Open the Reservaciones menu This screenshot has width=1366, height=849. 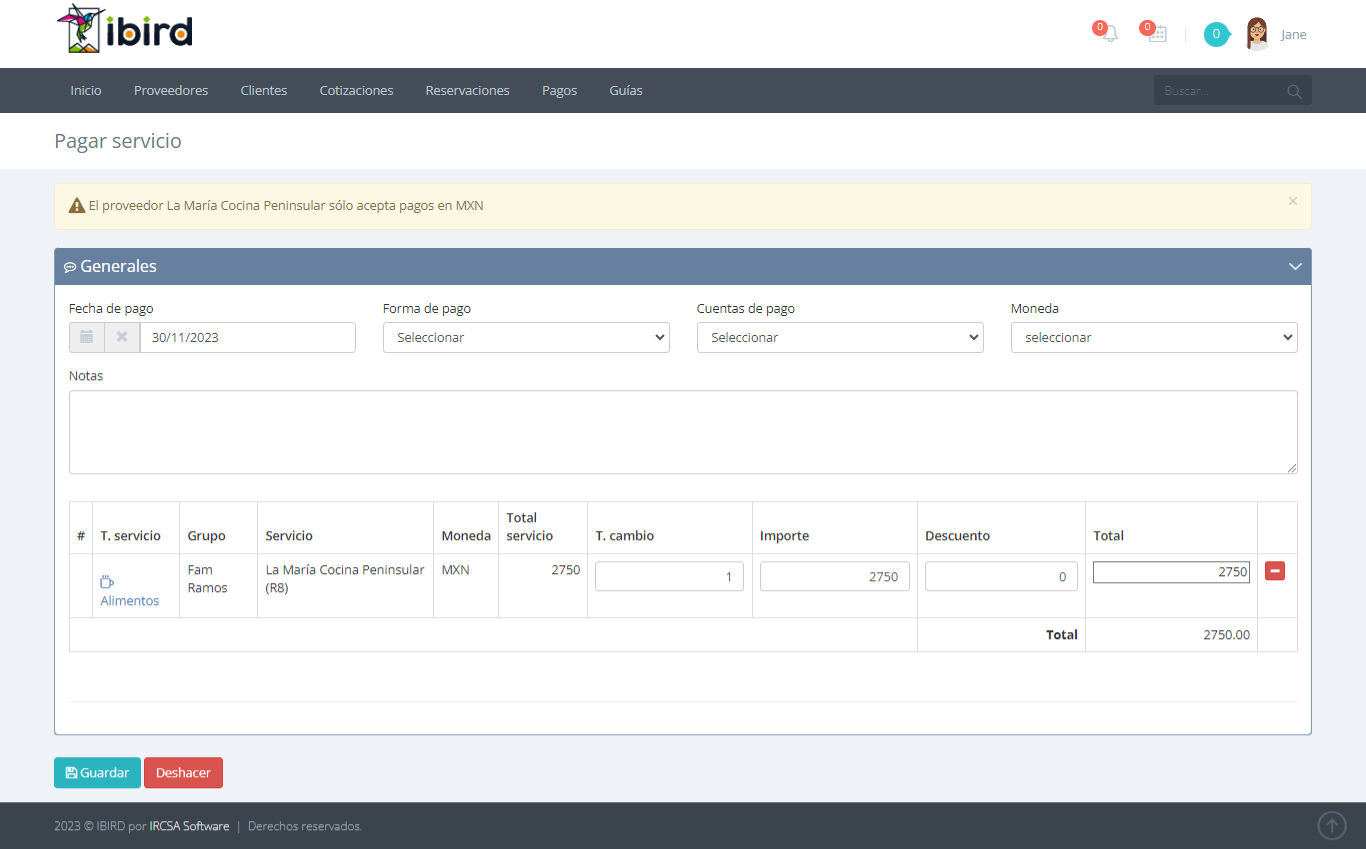click(467, 90)
